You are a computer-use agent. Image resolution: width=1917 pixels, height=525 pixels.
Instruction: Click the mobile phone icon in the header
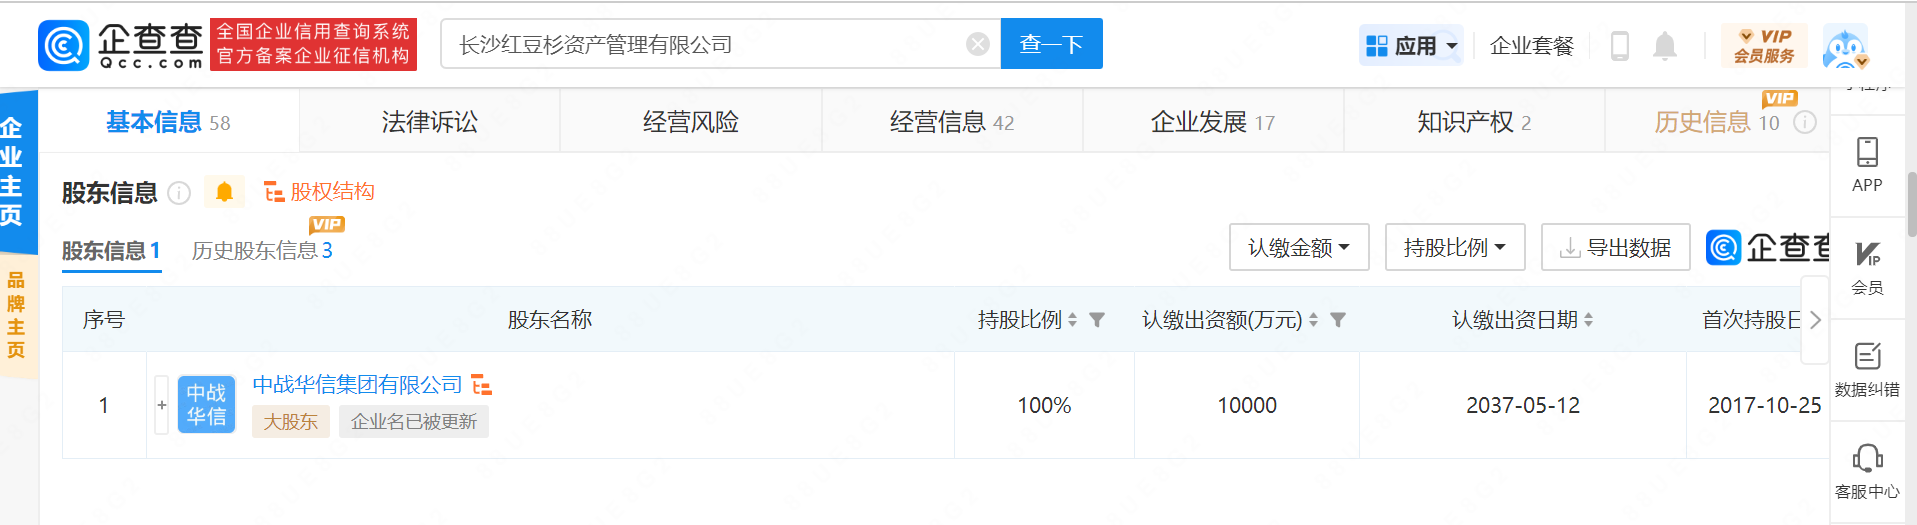(1620, 45)
